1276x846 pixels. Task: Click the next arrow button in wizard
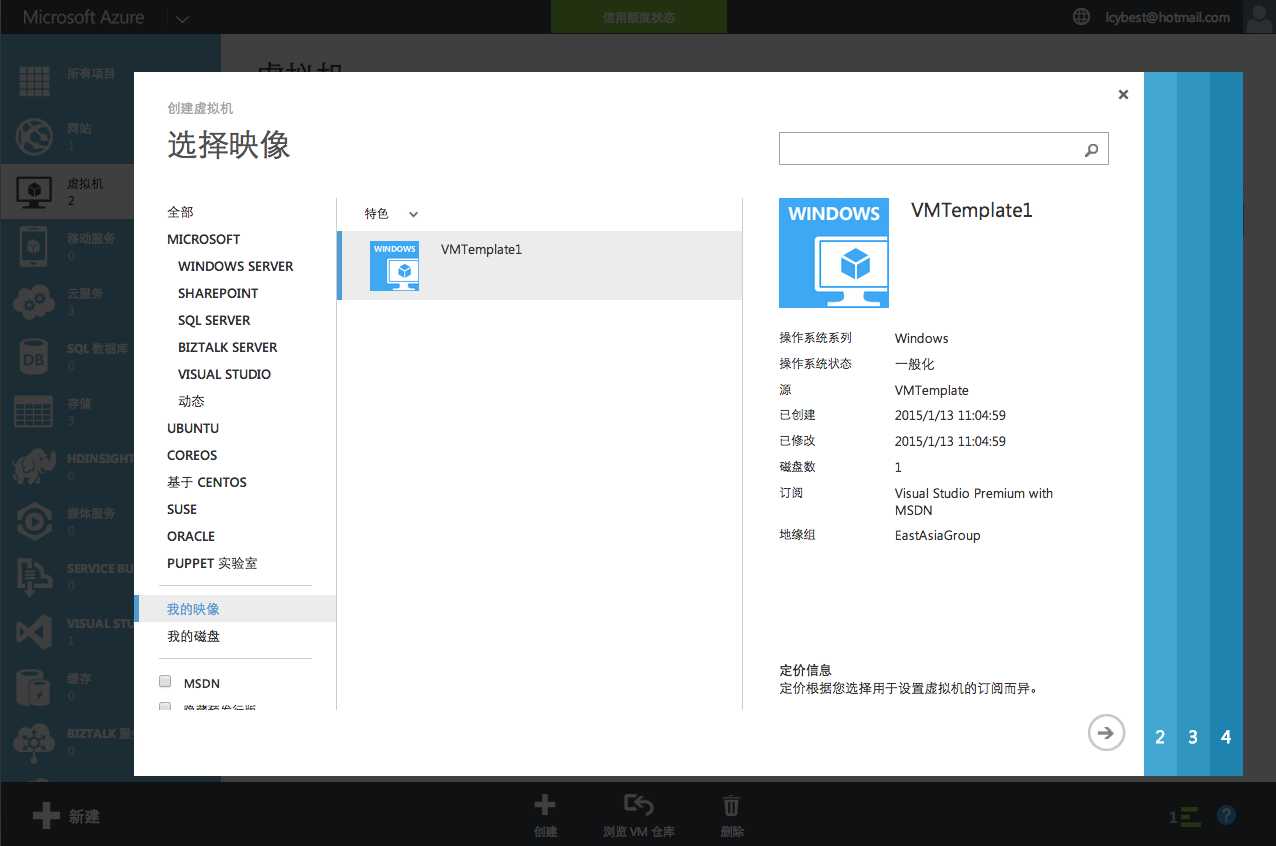point(1106,733)
